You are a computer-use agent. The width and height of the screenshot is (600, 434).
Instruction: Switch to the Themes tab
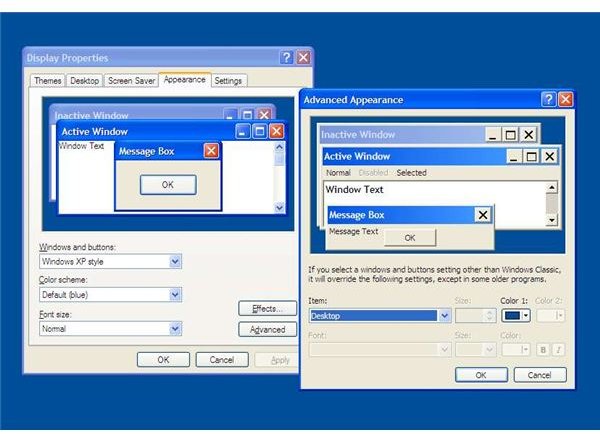click(x=47, y=81)
